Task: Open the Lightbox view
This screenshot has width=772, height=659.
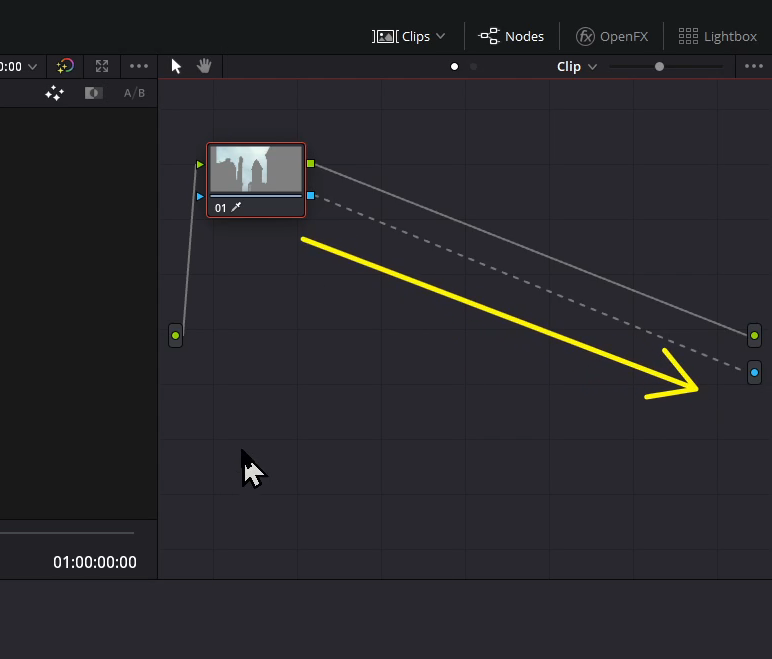Action: point(717,36)
